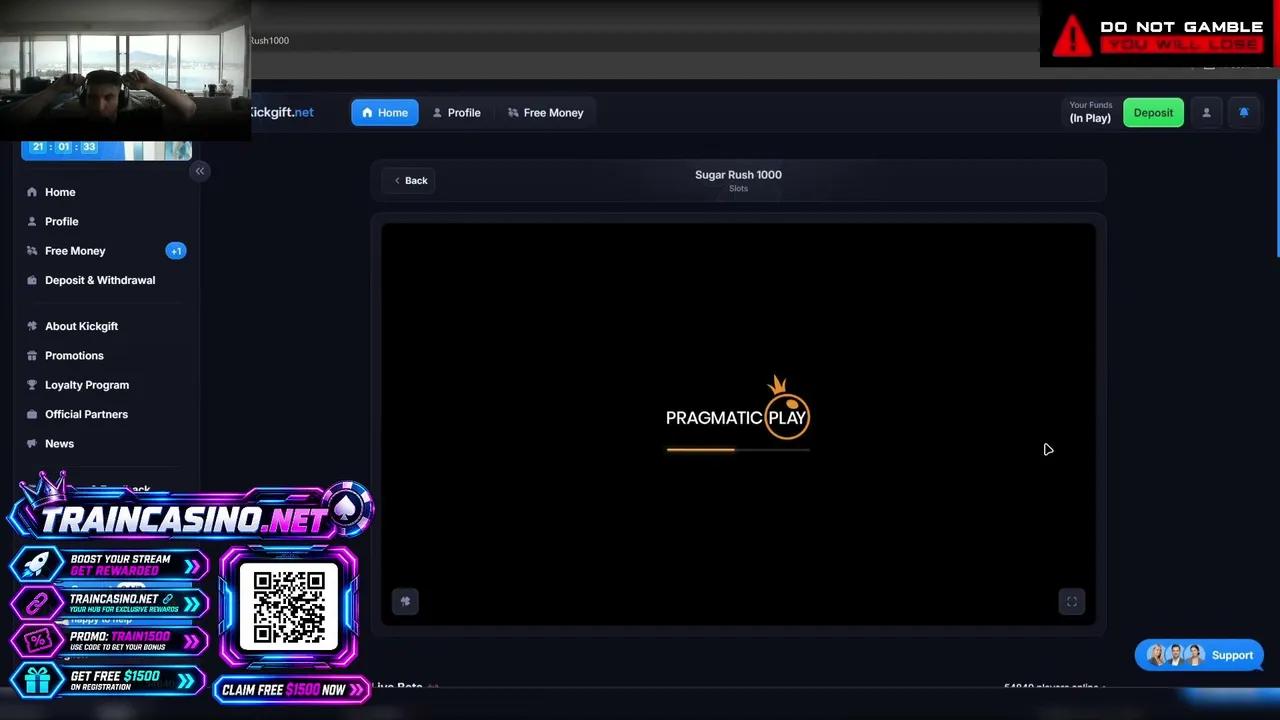Click the Sugar Rush 1000 game title
1280x720 pixels.
pyautogui.click(x=738, y=175)
